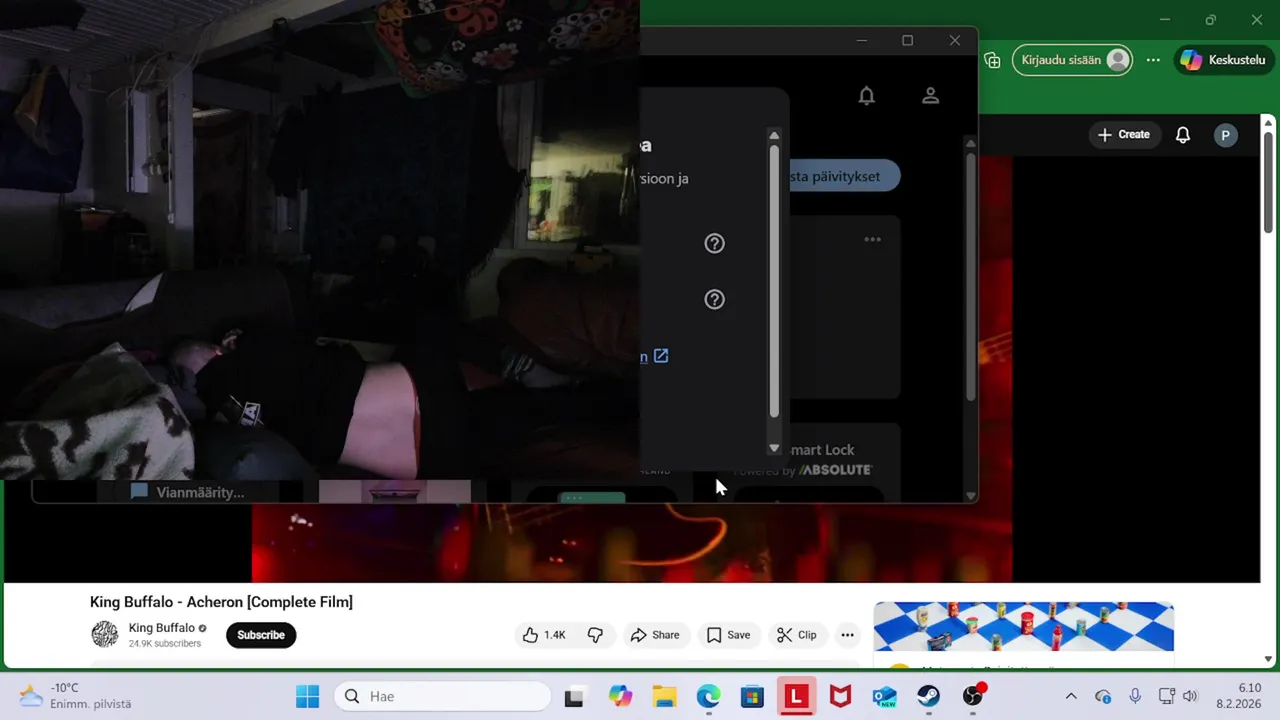1280x720 pixels.
Task: Clip the YouTube video
Action: [x=797, y=635]
